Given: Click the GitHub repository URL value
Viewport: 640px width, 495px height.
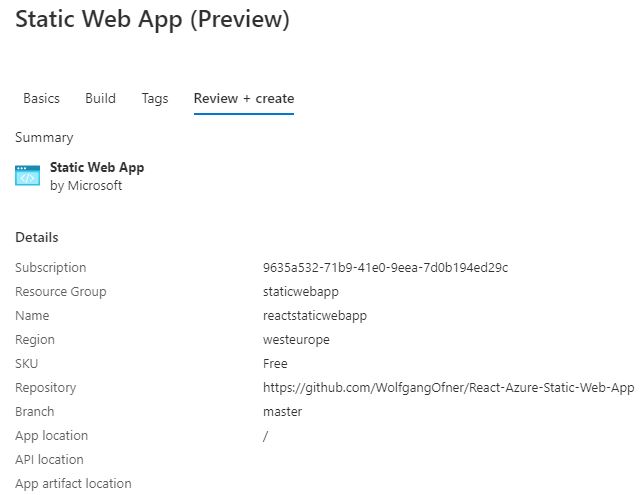Looking at the screenshot, I should (449, 388).
